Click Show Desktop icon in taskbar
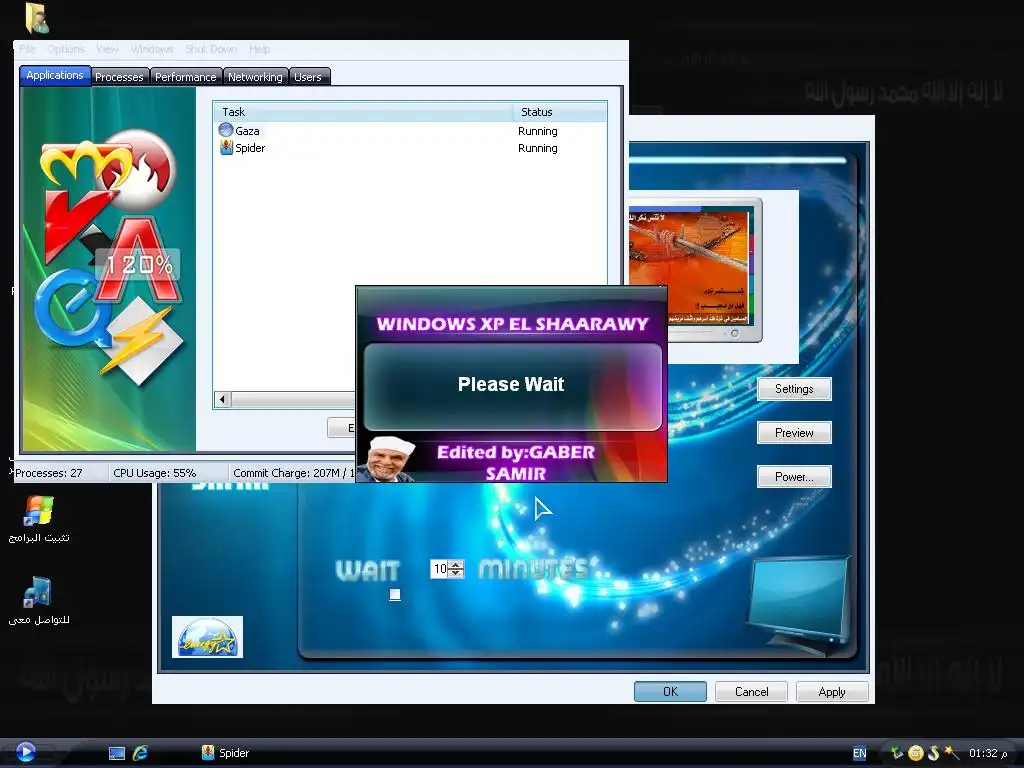 coord(117,753)
